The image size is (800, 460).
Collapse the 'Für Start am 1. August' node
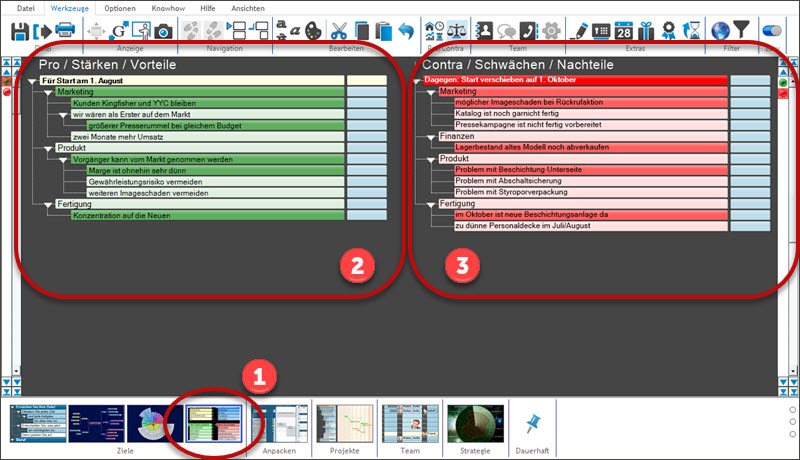tap(32, 81)
